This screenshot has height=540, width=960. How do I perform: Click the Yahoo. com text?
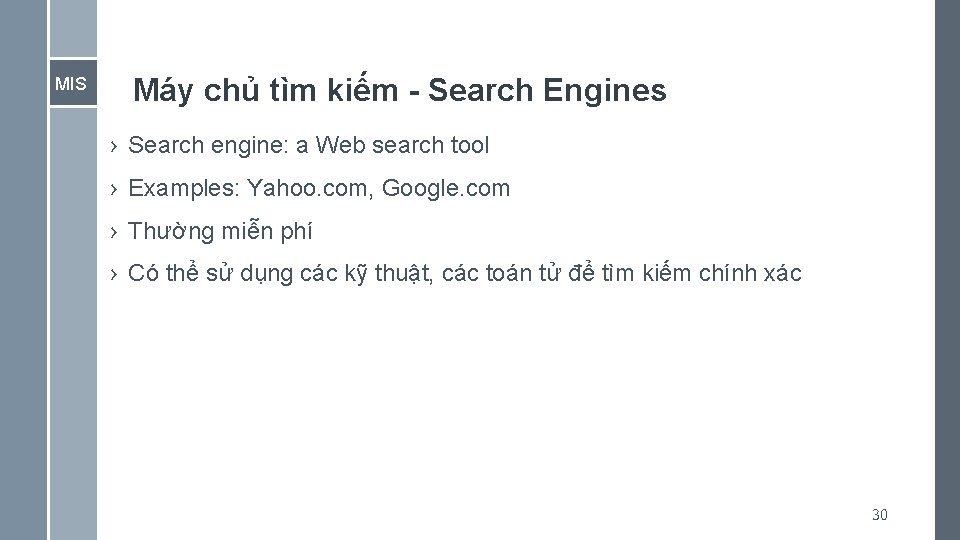click(x=308, y=188)
